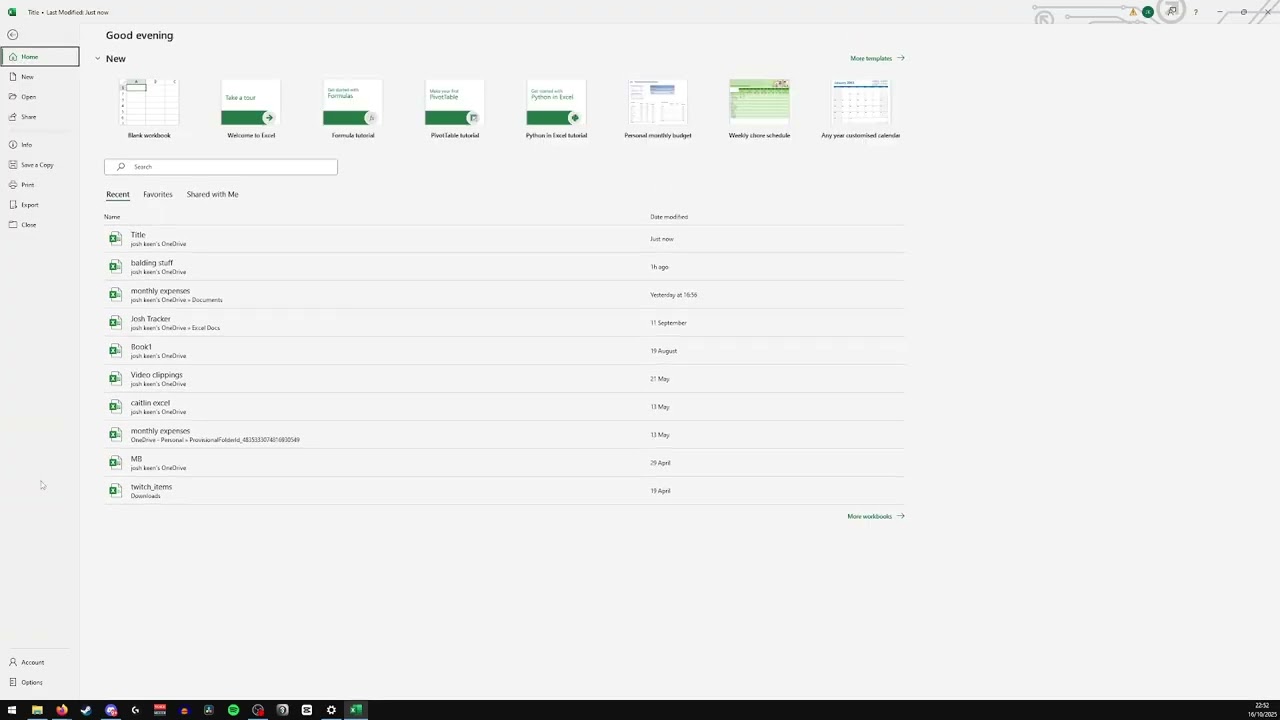The height and width of the screenshot is (720, 1280).
Task: Click the More workbooks link
Action: click(x=876, y=516)
